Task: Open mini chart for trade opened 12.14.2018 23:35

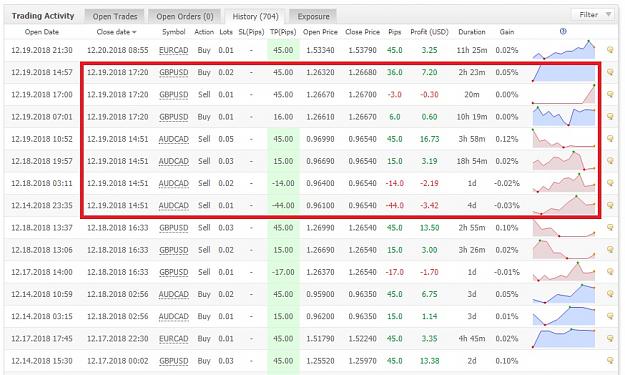Action: tap(564, 205)
